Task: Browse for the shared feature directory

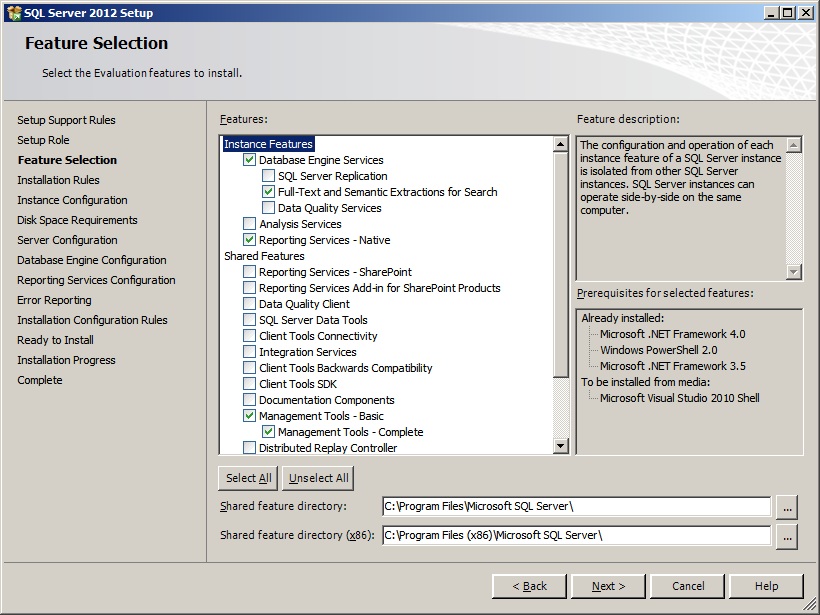Action: (787, 507)
